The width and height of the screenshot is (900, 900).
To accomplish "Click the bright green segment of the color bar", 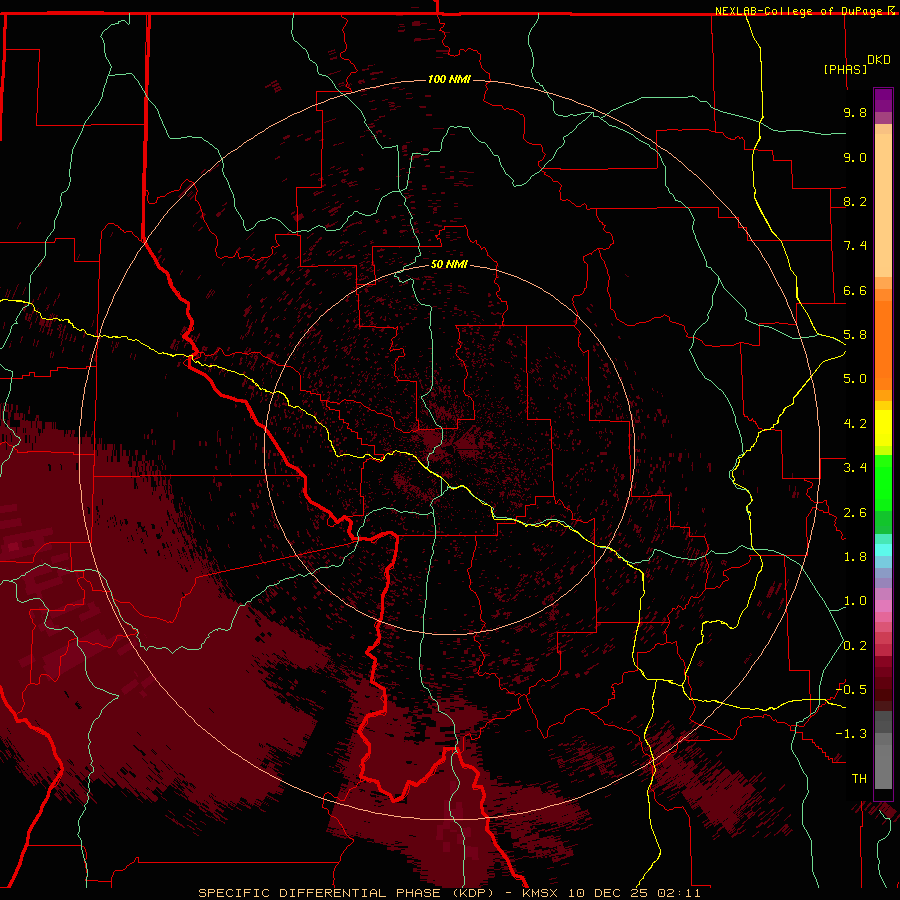I will [883, 482].
